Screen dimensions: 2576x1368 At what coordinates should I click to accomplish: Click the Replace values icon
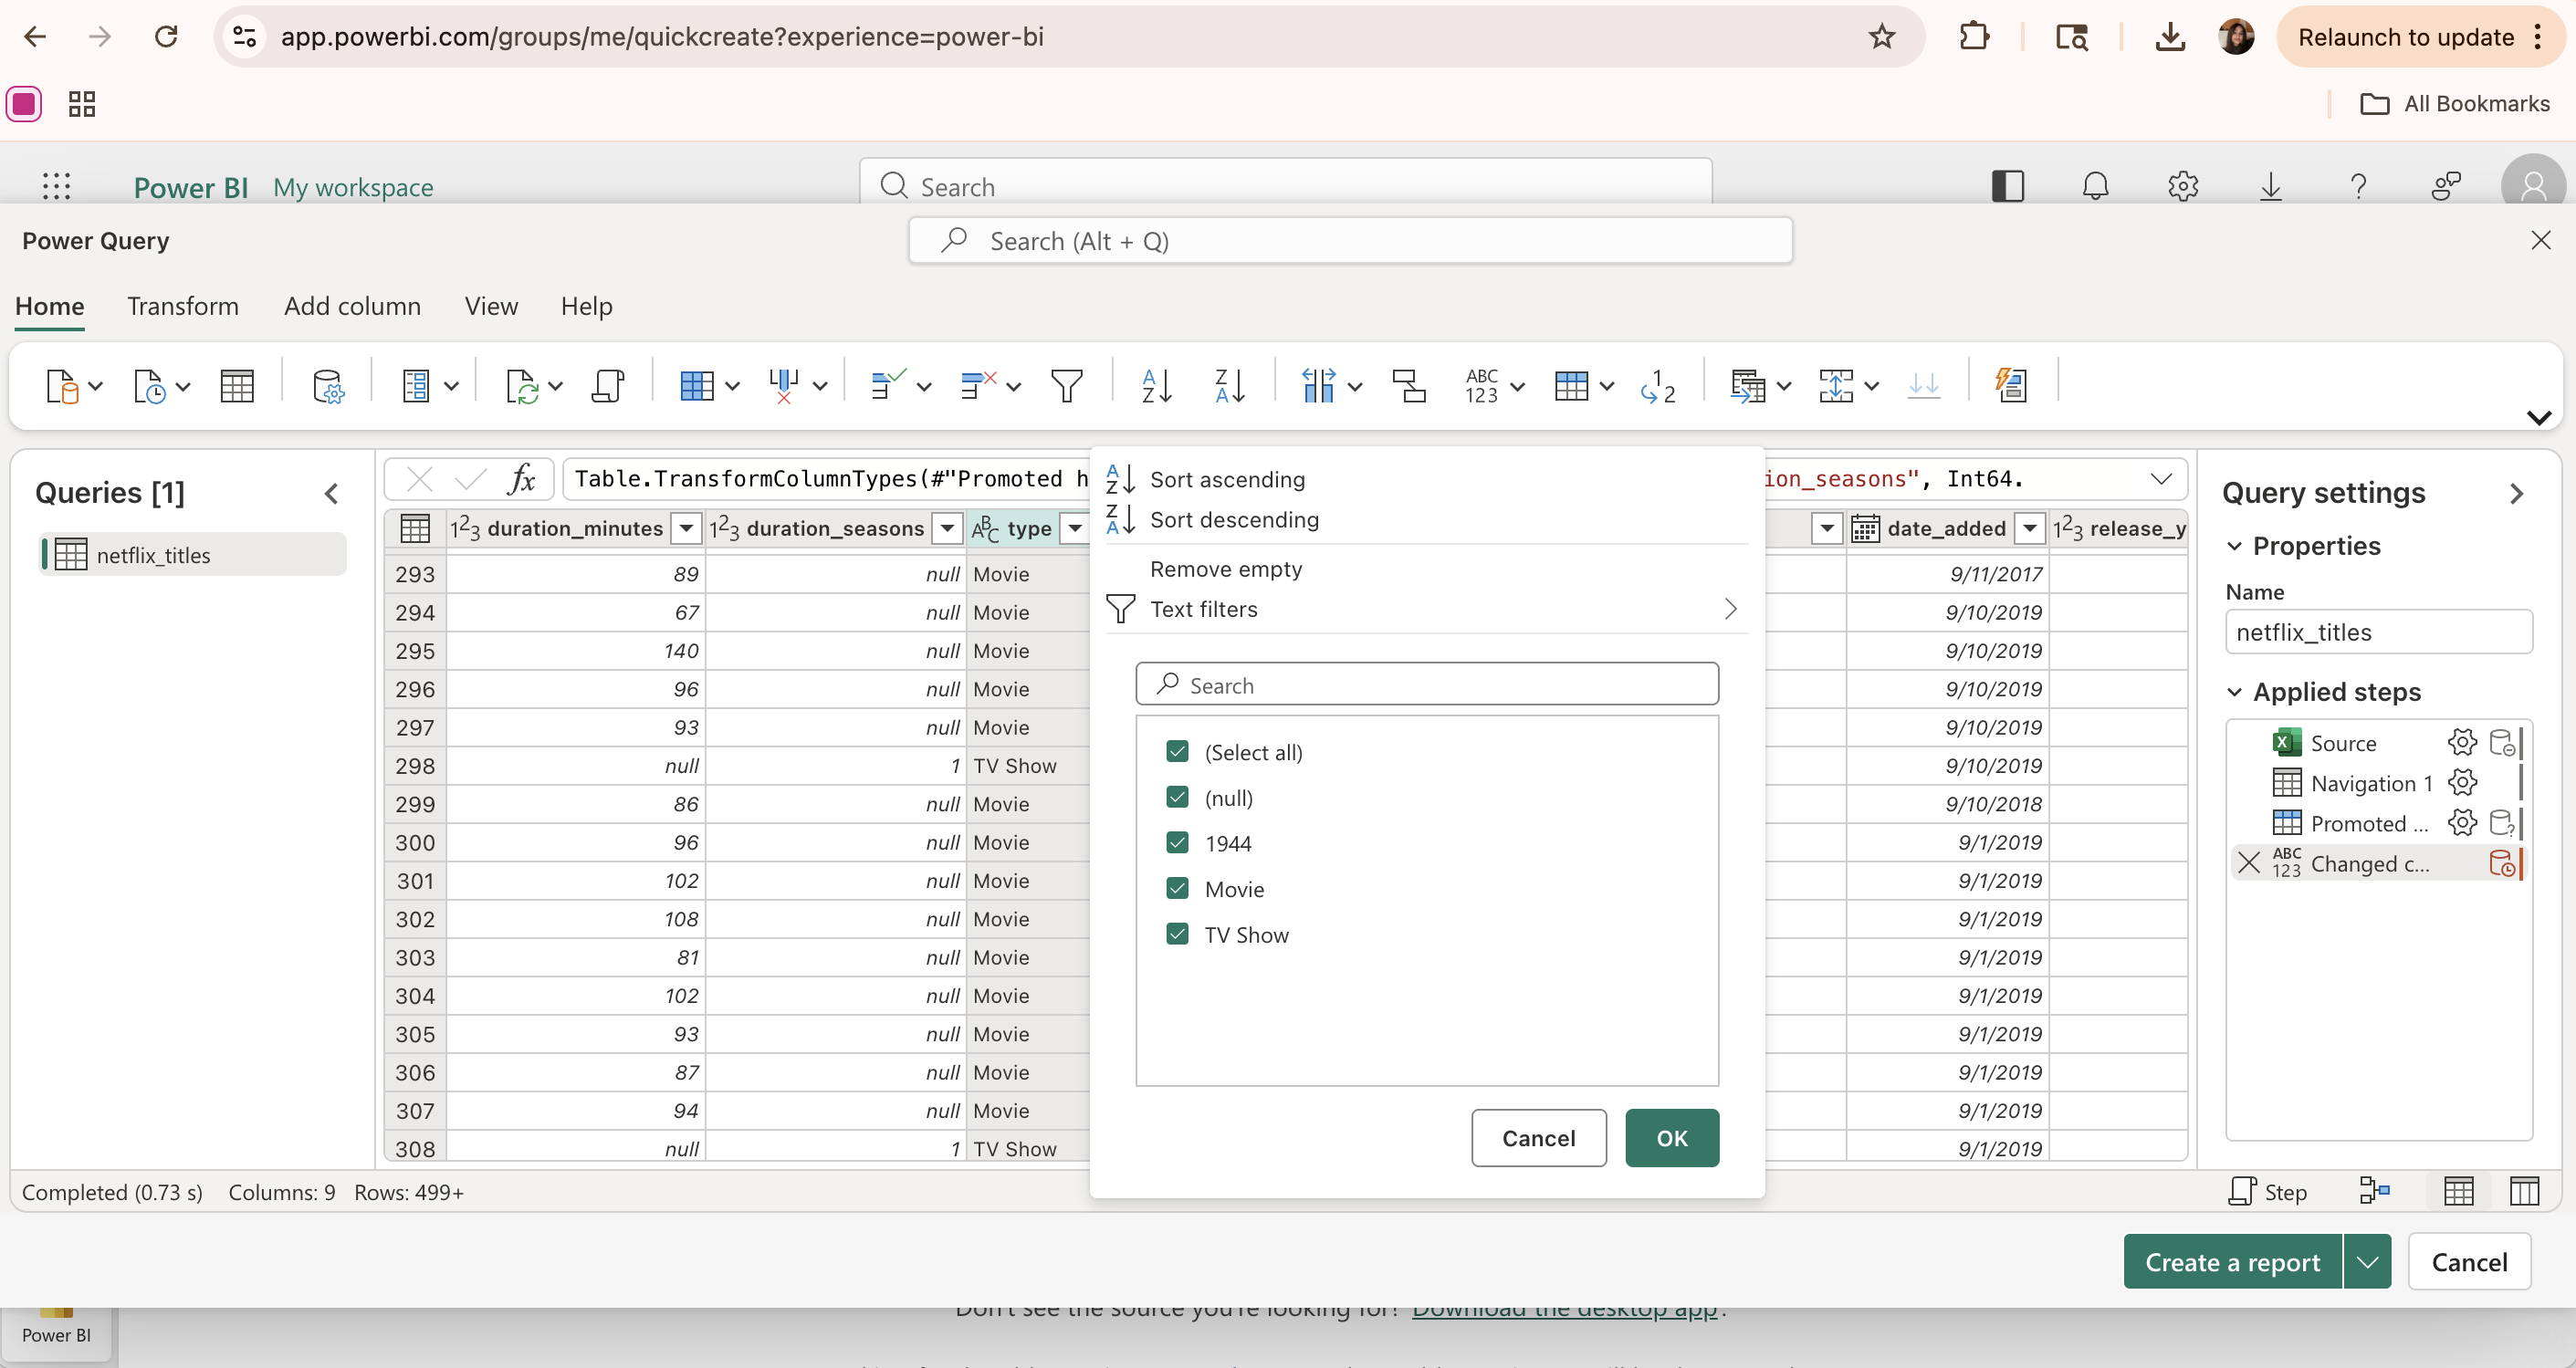pyautogui.click(x=1657, y=385)
